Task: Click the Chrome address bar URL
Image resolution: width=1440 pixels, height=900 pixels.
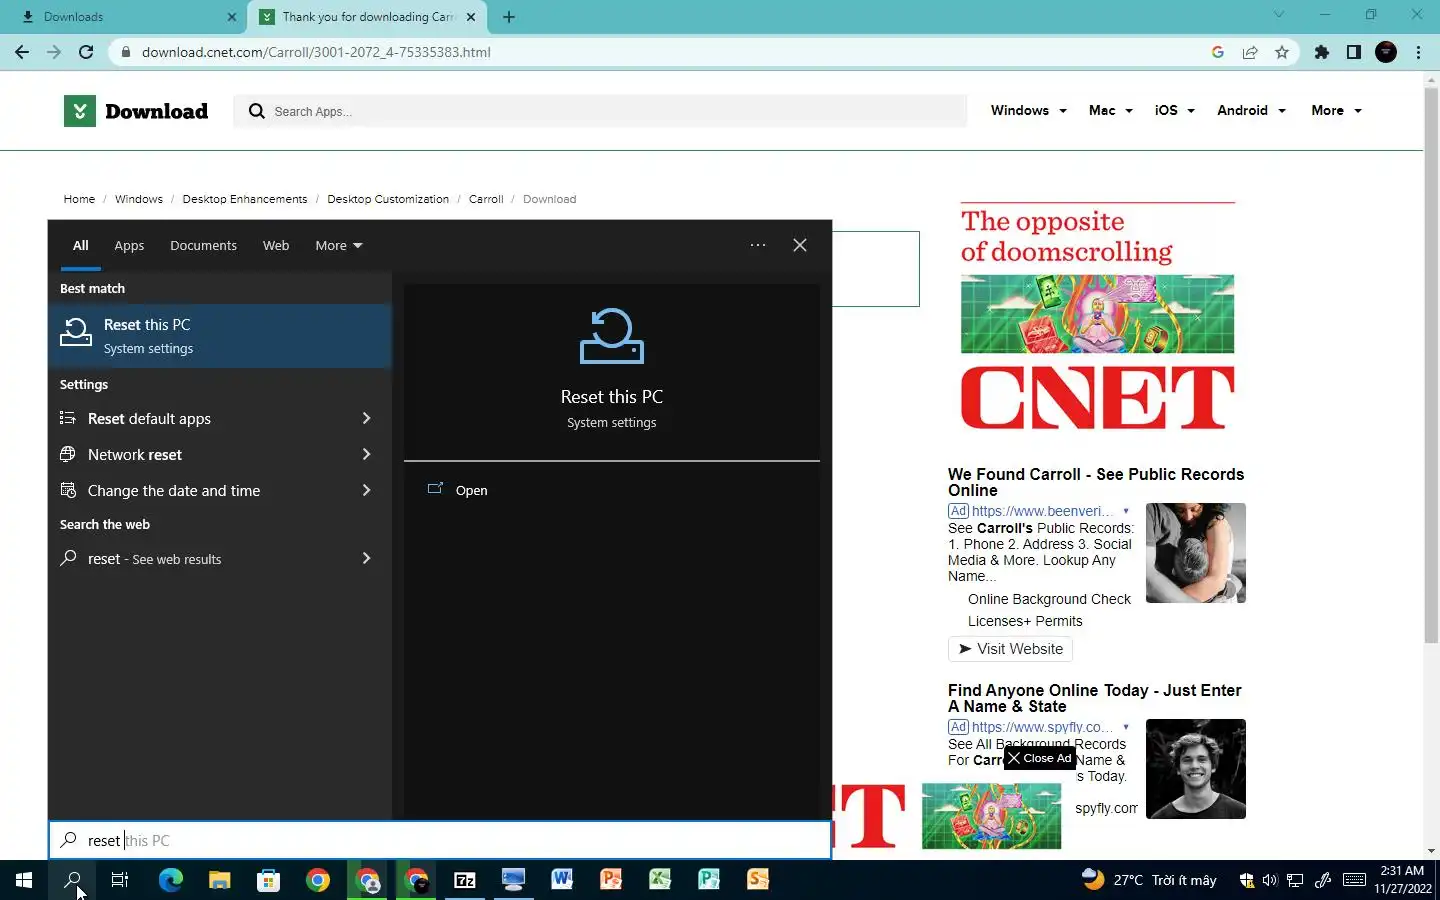Action: pyautogui.click(x=316, y=52)
